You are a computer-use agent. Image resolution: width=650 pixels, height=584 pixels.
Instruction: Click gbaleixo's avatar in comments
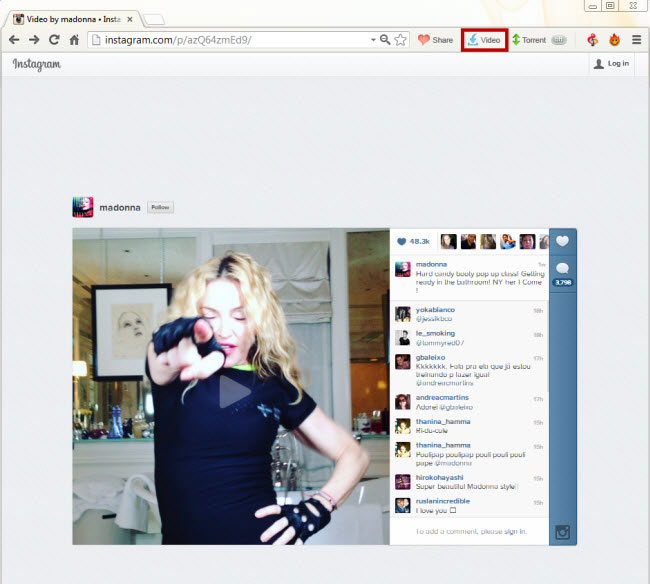click(x=403, y=362)
